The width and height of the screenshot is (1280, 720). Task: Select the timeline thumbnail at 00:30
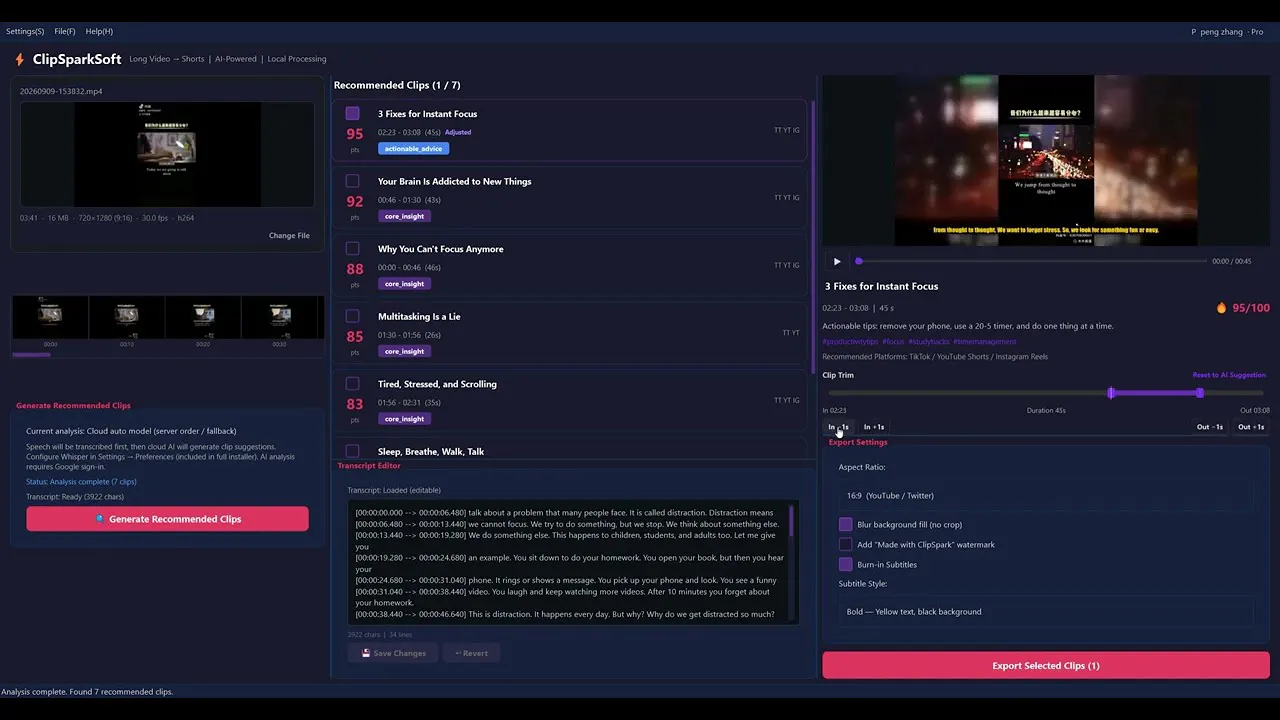[279, 318]
